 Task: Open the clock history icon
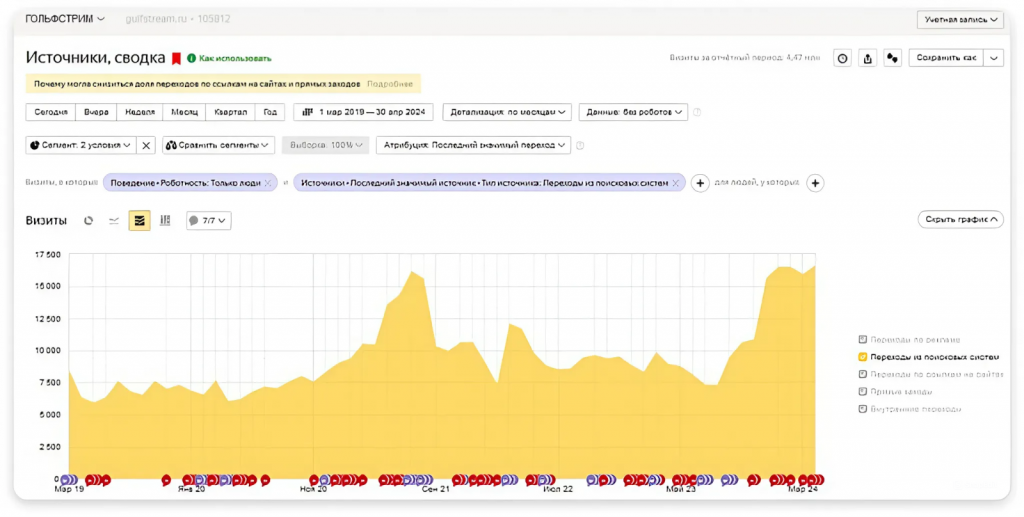pyautogui.click(x=842, y=58)
